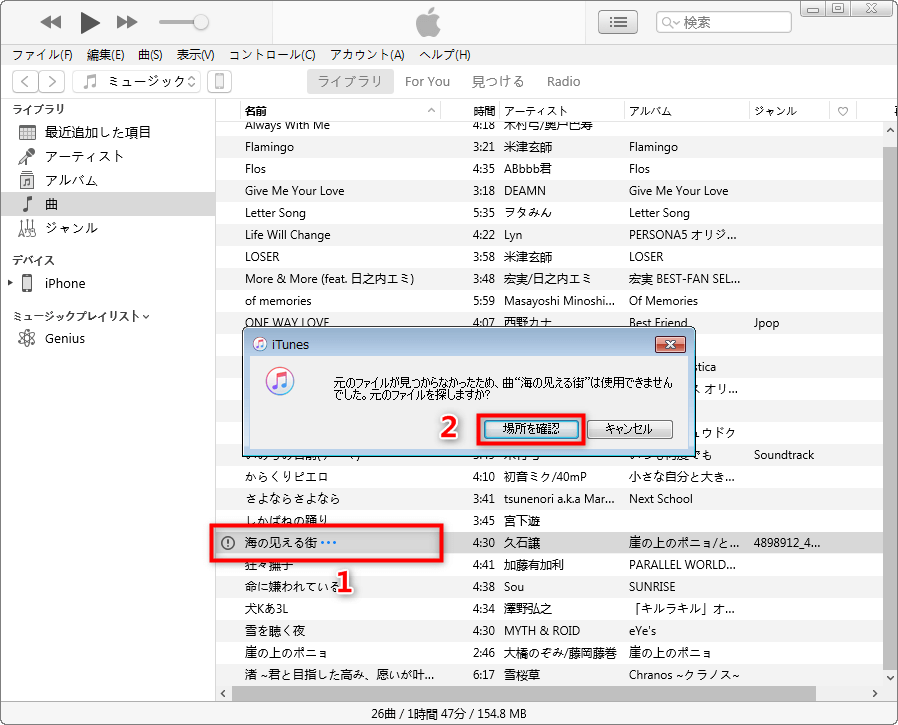
Task: Open the three-dot menu for 海の見える街
Action: coord(328,542)
